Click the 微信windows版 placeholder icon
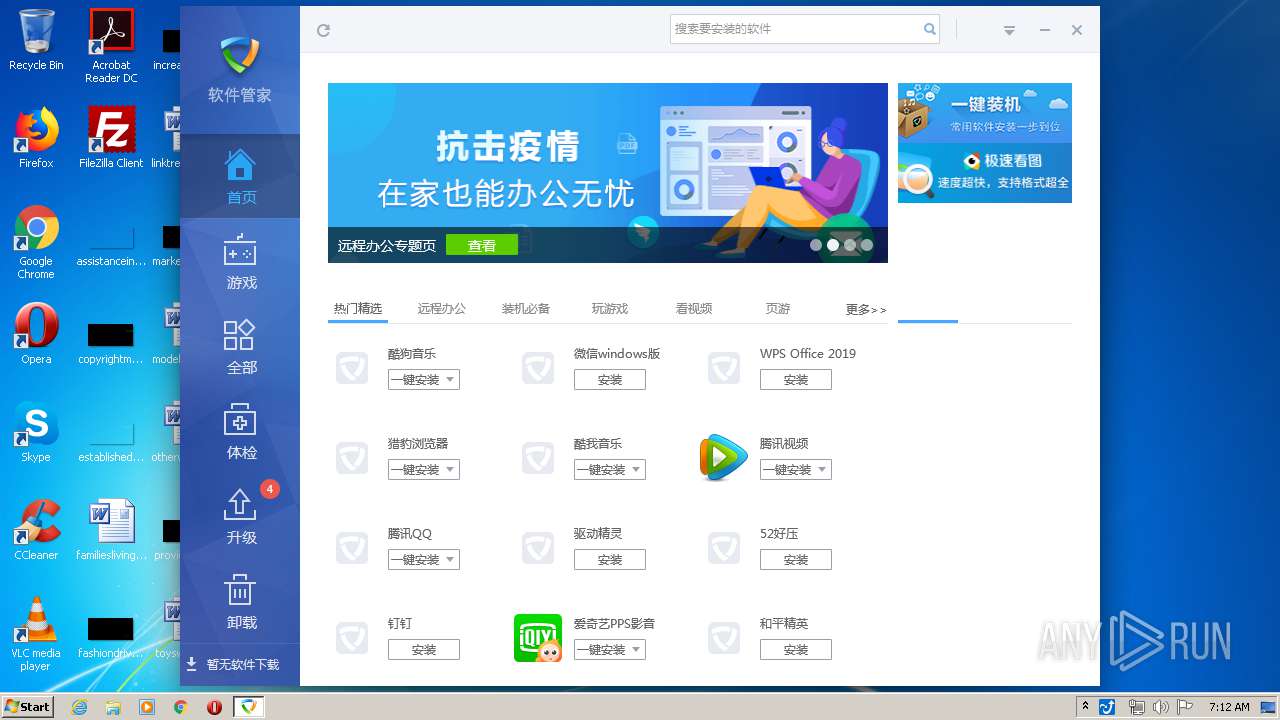The height and width of the screenshot is (720, 1280). [538, 368]
